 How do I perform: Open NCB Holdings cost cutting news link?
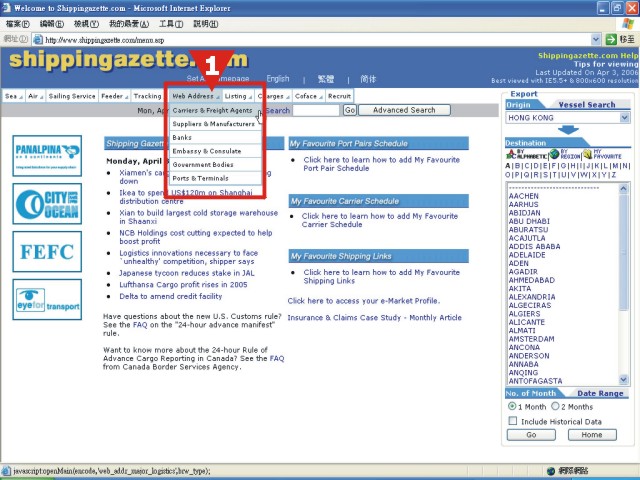coord(196,237)
